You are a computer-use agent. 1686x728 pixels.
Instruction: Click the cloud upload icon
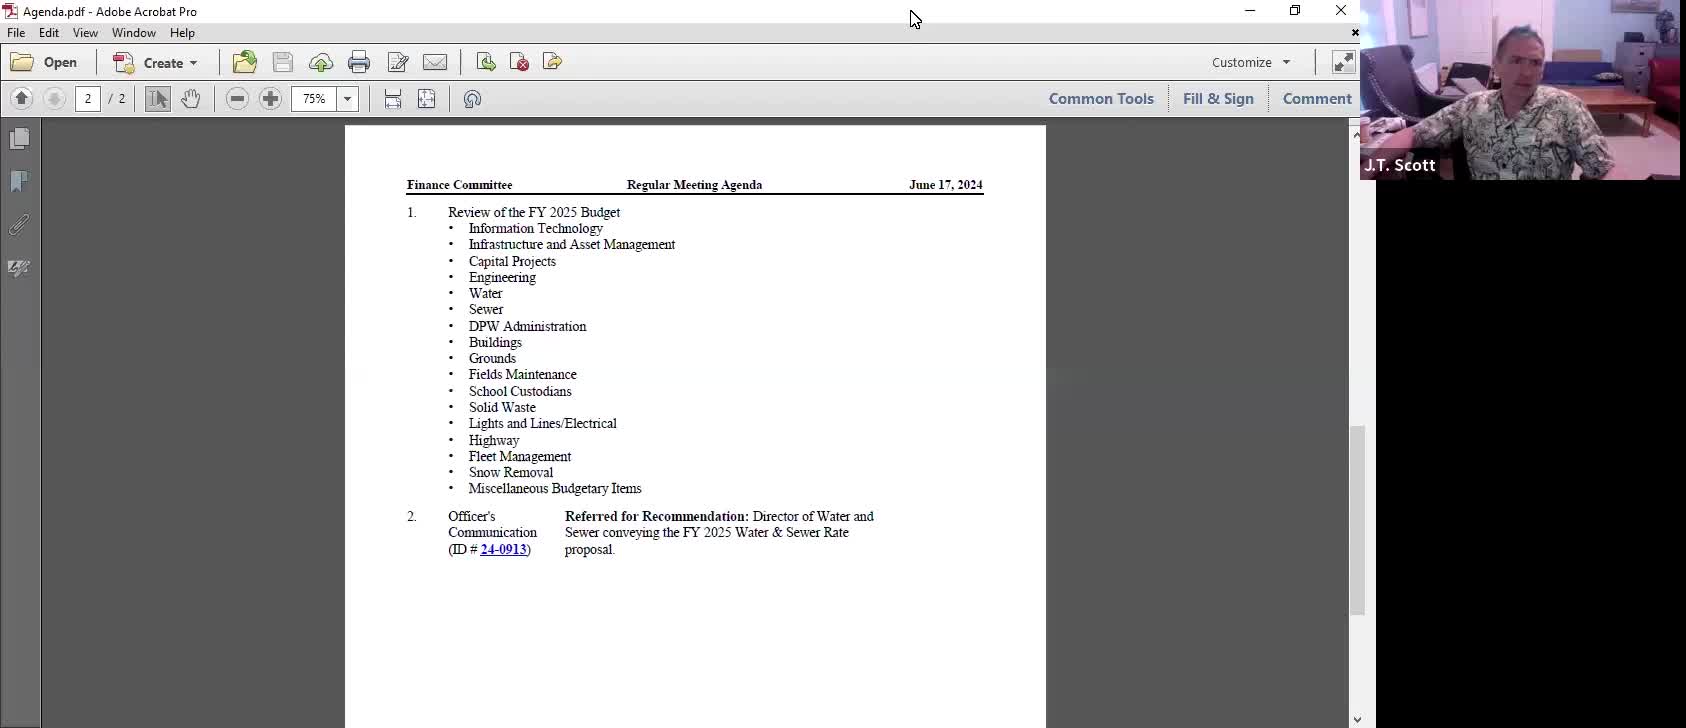[x=321, y=63]
